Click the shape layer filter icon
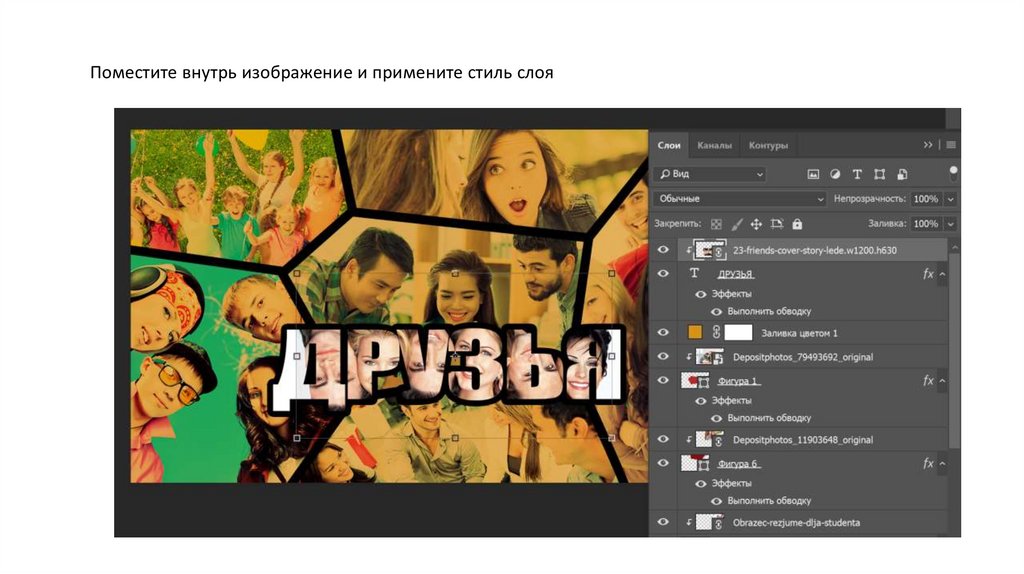 pyautogui.click(x=879, y=174)
